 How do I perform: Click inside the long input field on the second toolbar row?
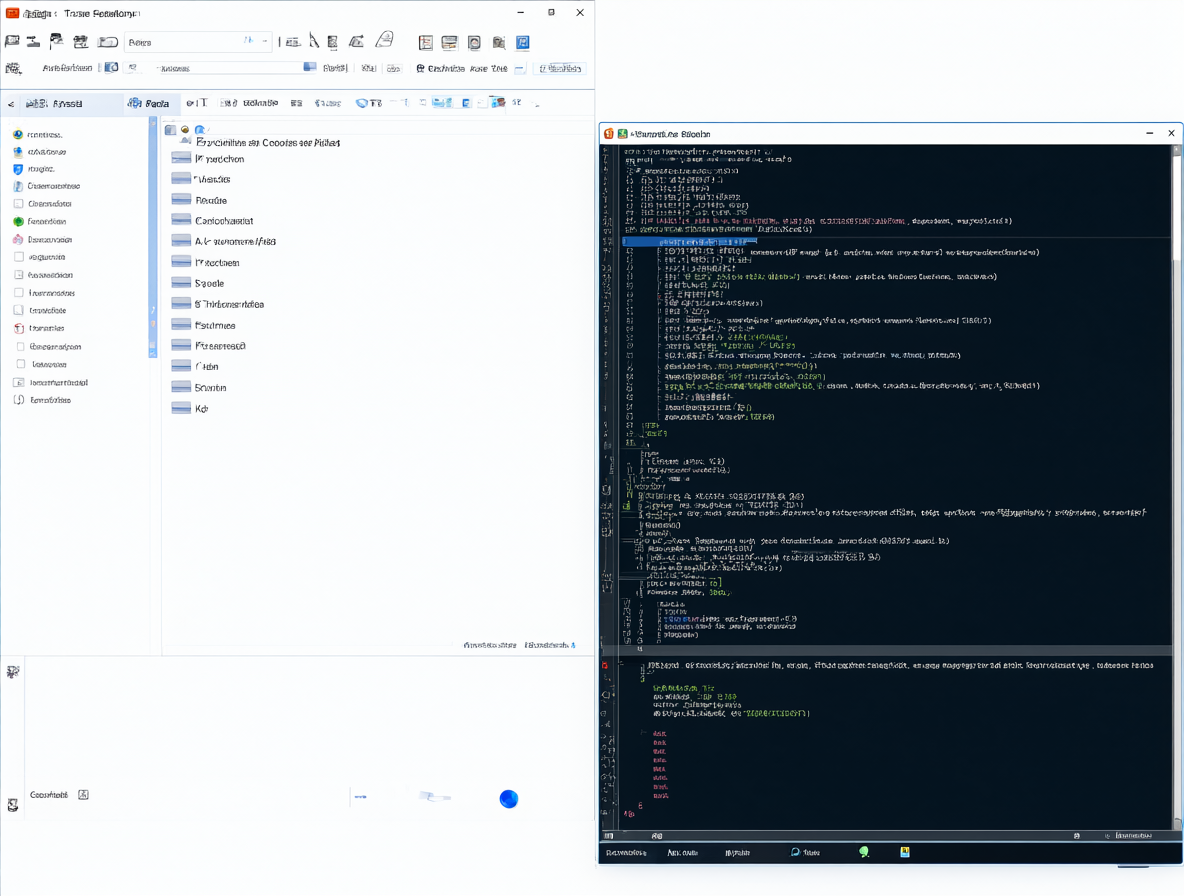[236, 68]
